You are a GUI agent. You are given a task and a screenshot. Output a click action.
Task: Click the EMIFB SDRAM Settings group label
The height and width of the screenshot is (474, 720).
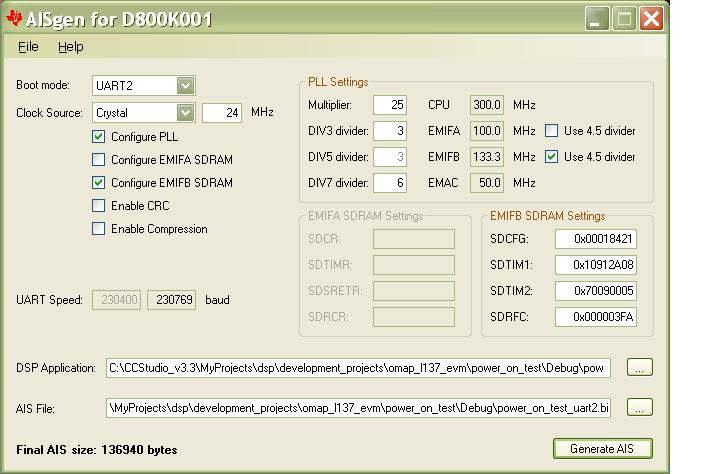coord(547,216)
